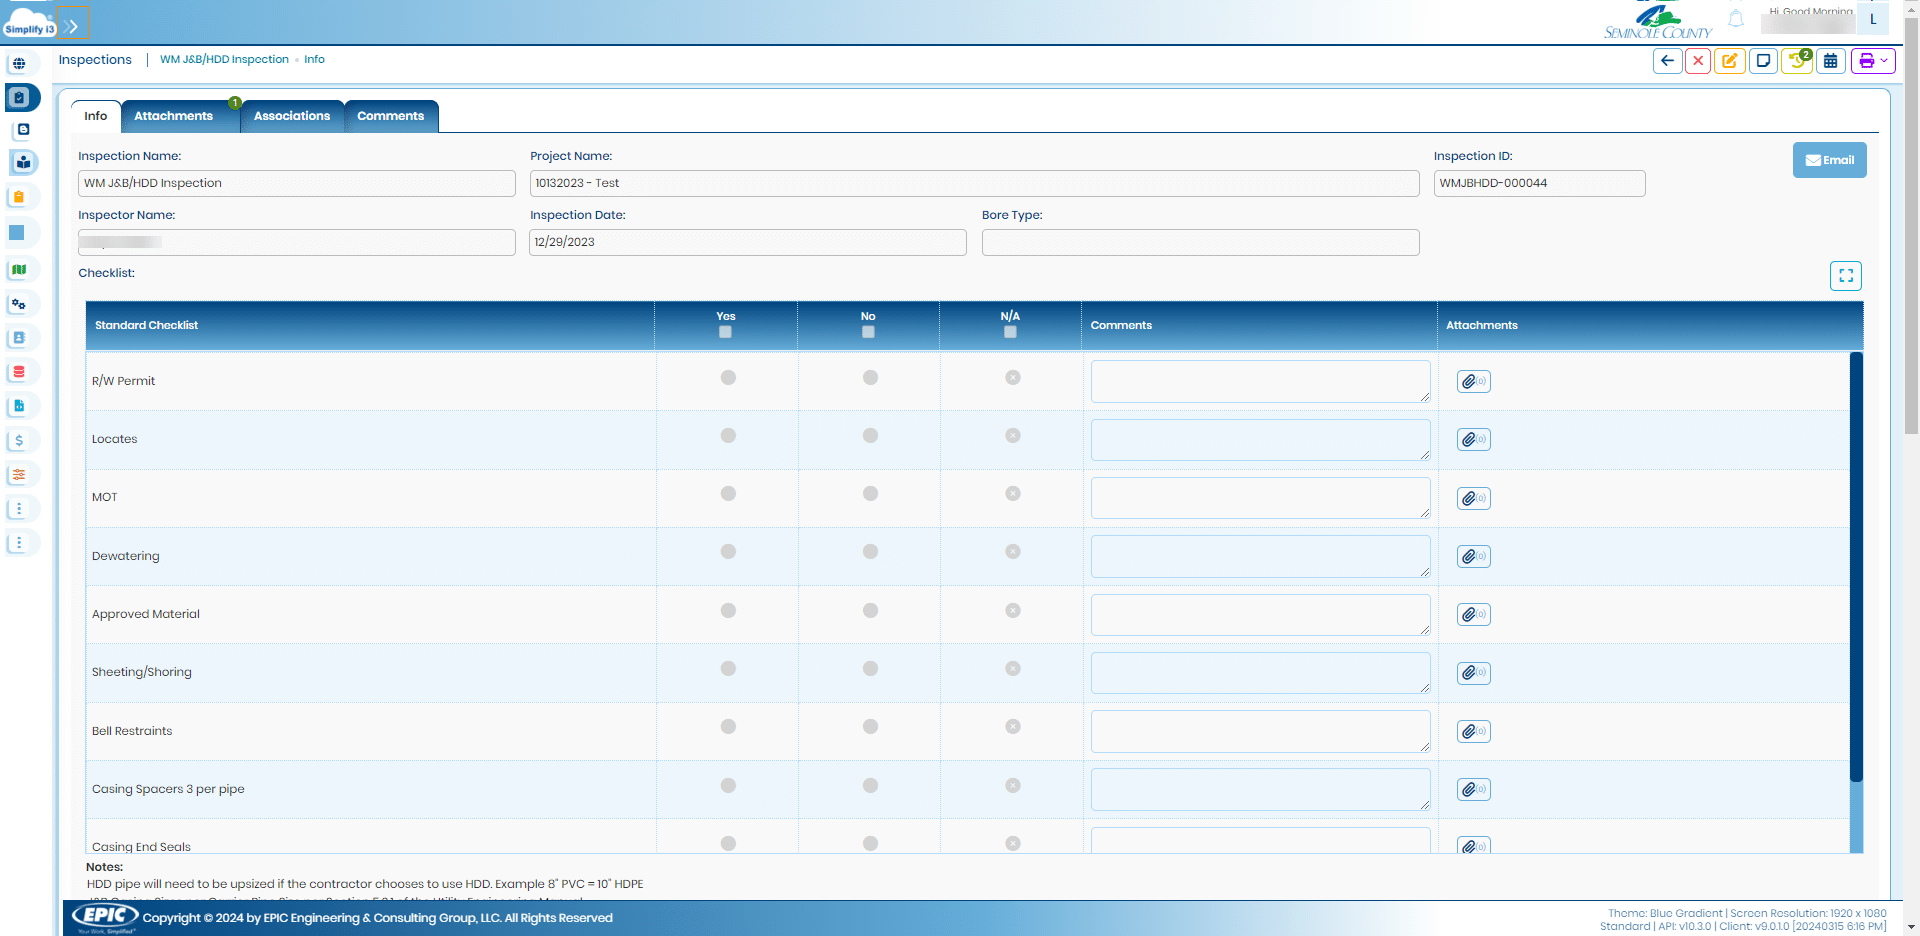Viewport: 1920px width, 936px height.
Task: Check the Yes column header checkbox
Action: pyautogui.click(x=726, y=332)
